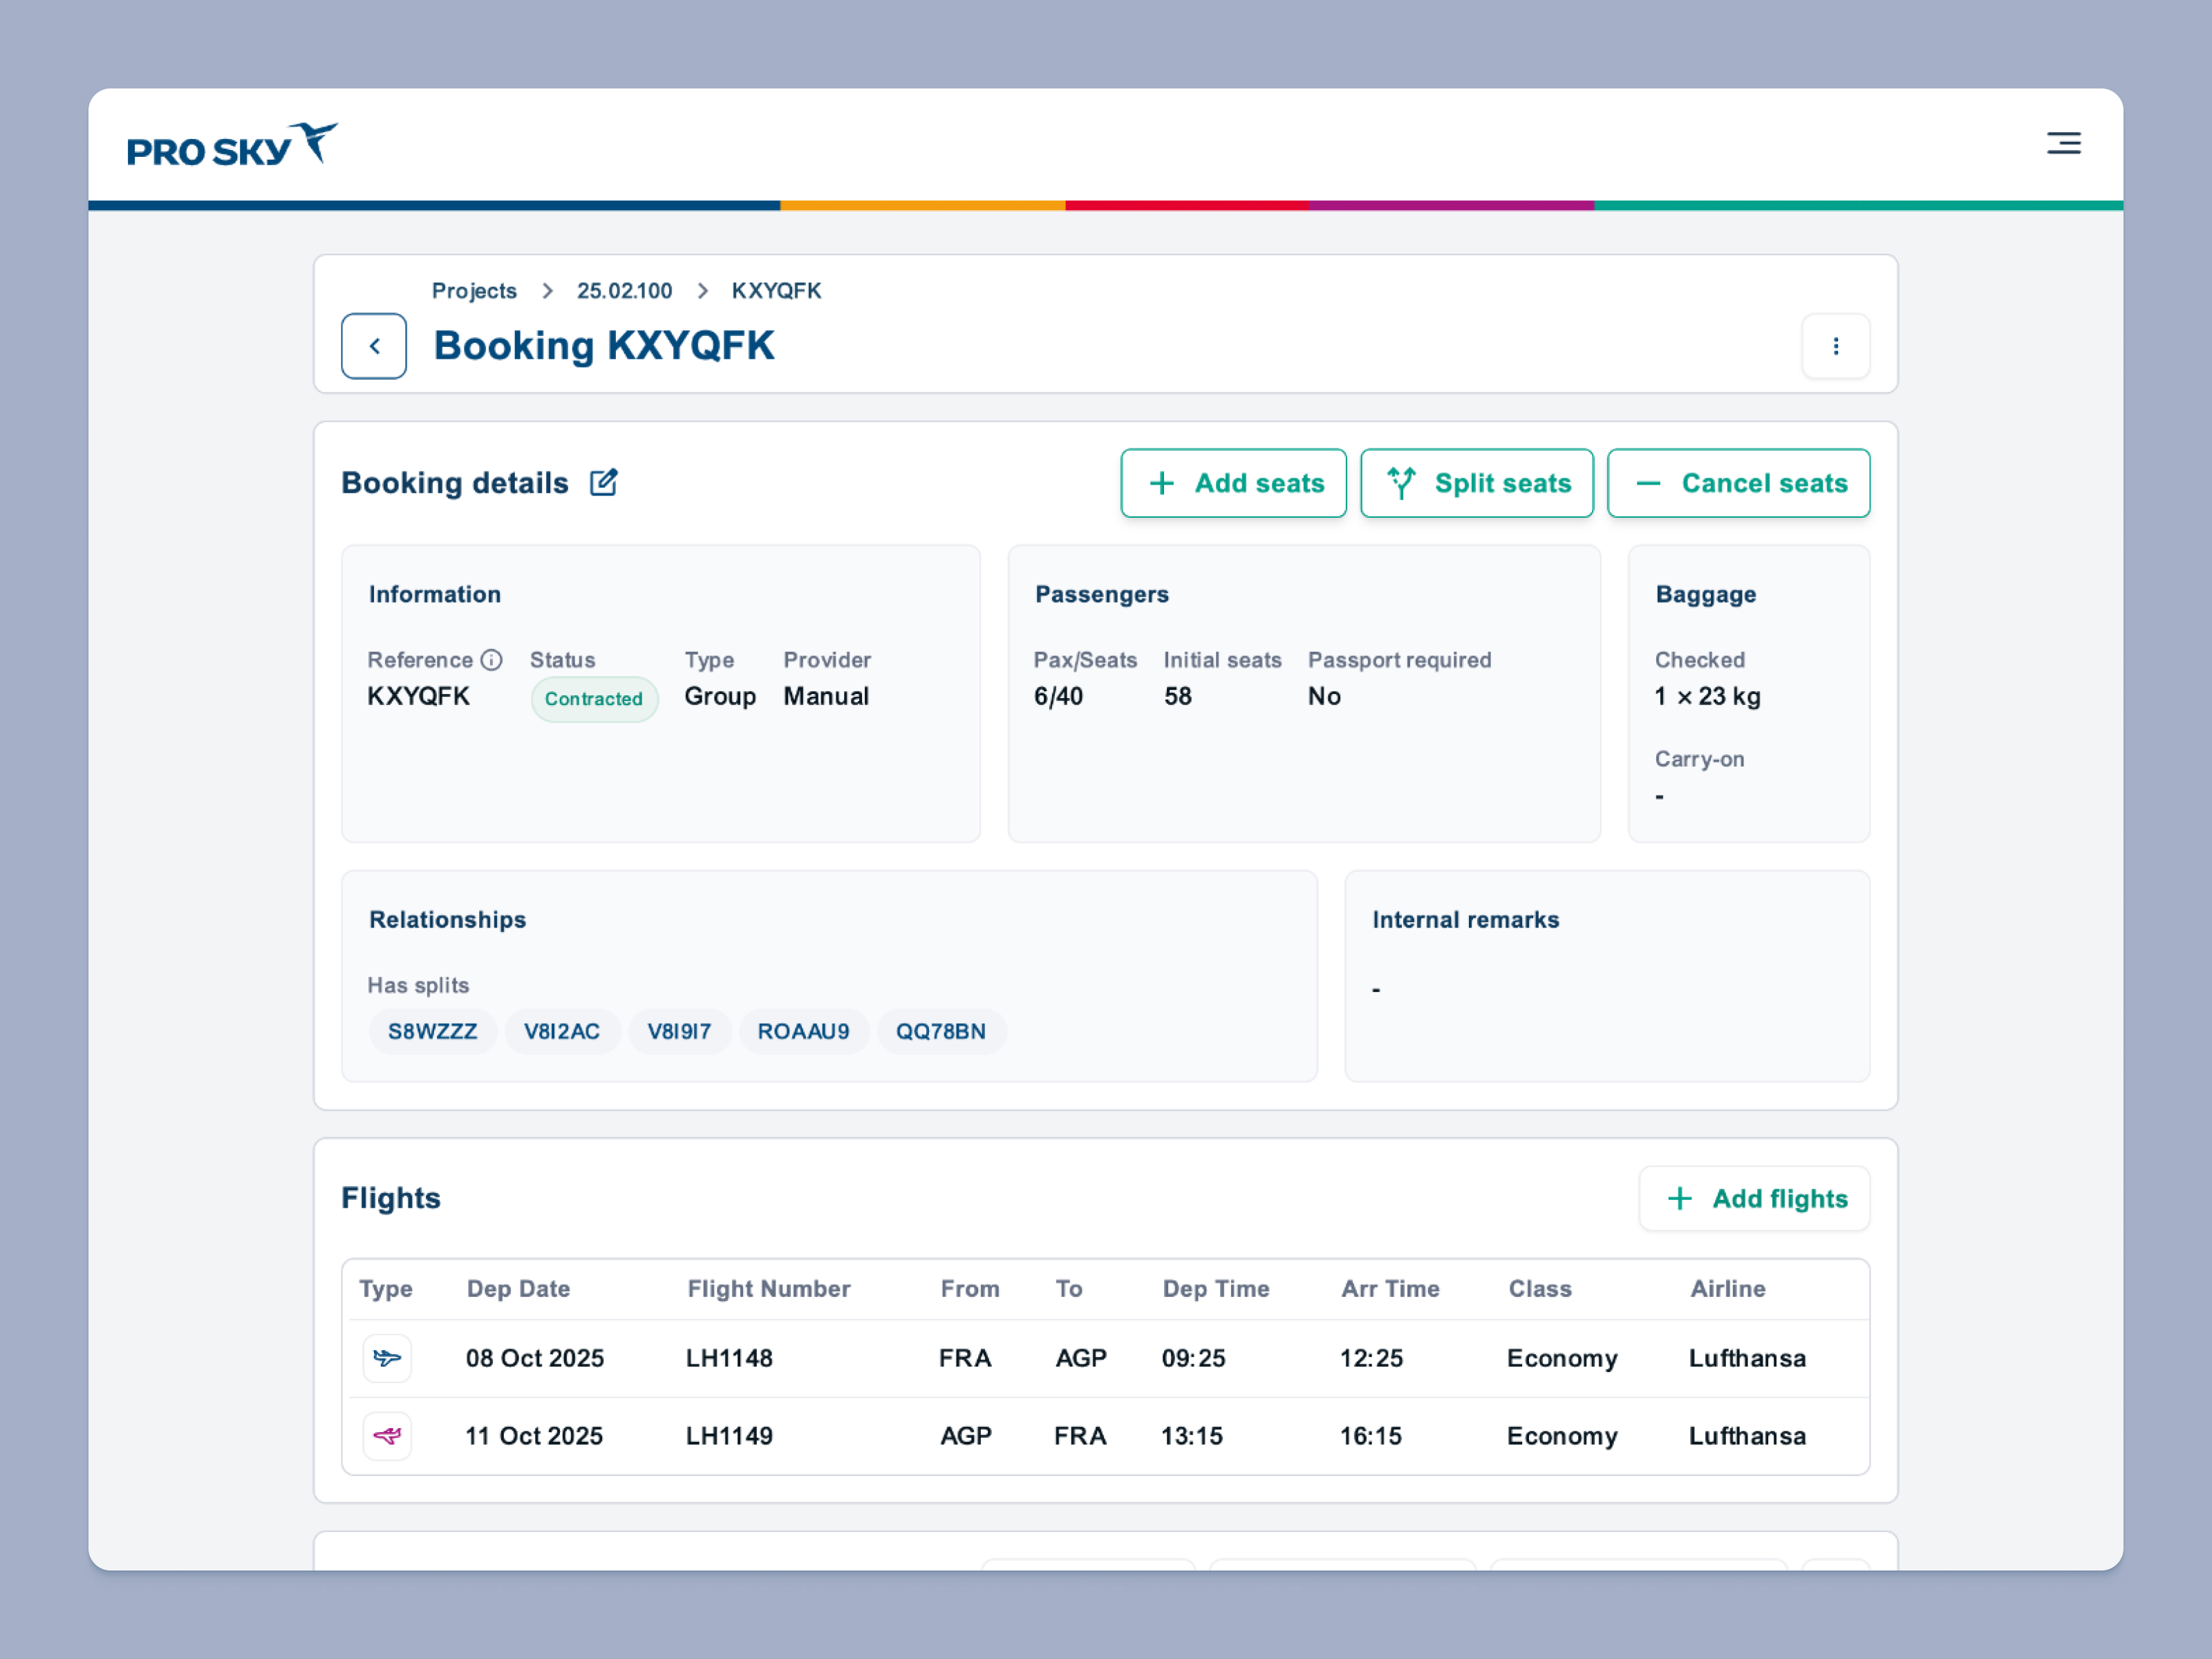This screenshot has height=1659, width=2212.
Task: Click the reference value KXYQFK in Information
Action: [418, 696]
